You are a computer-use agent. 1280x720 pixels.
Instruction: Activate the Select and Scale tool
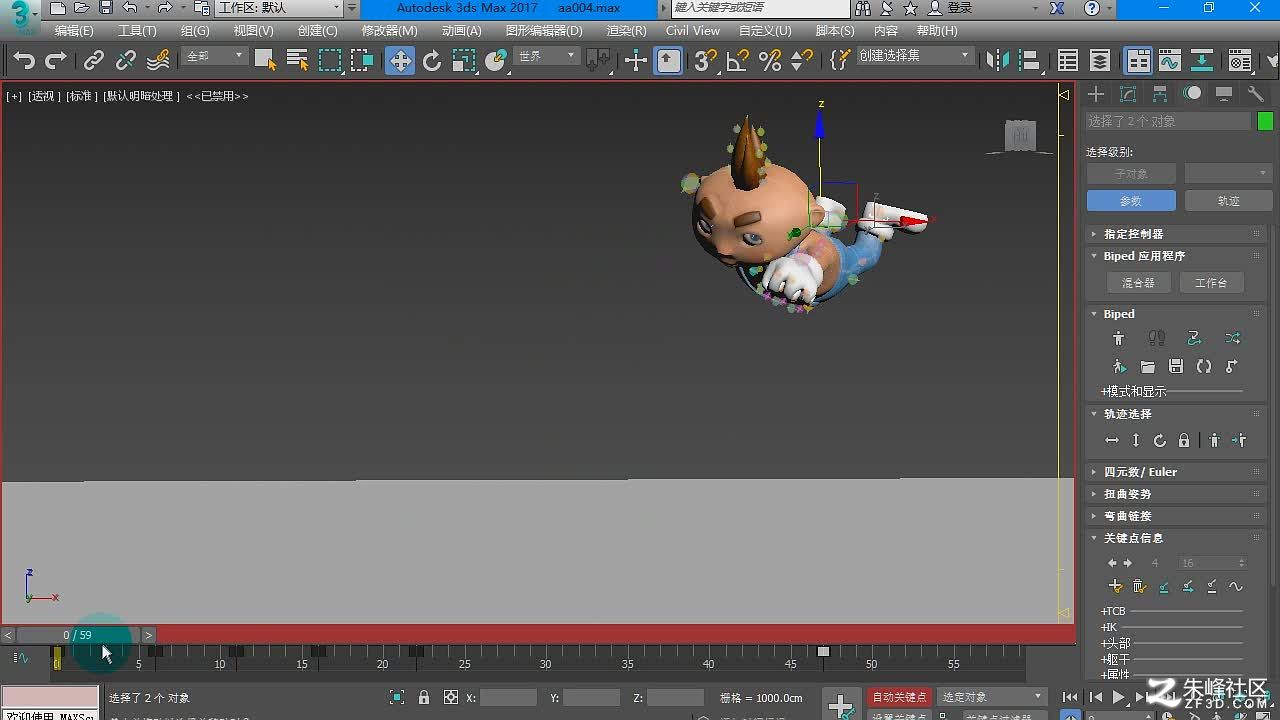point(464,61)
